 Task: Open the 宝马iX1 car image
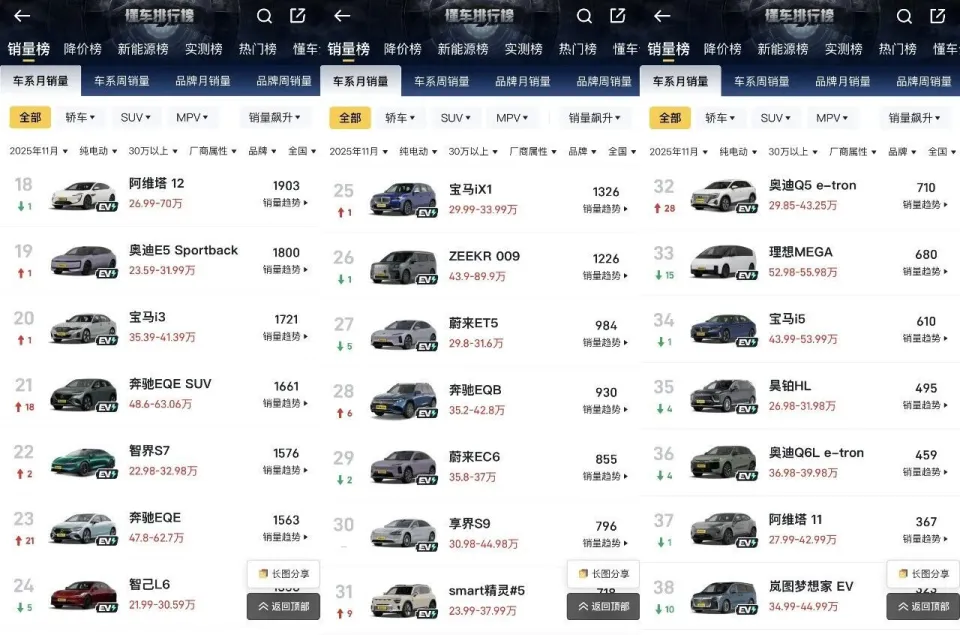(x=403, y=199)
